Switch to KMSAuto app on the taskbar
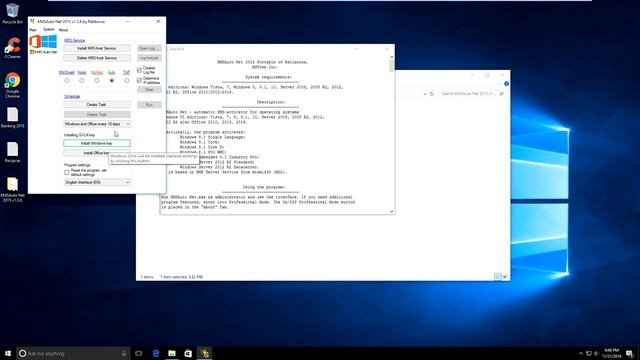The height and width of the screenshot is (360, 640). tap(204, 353)
